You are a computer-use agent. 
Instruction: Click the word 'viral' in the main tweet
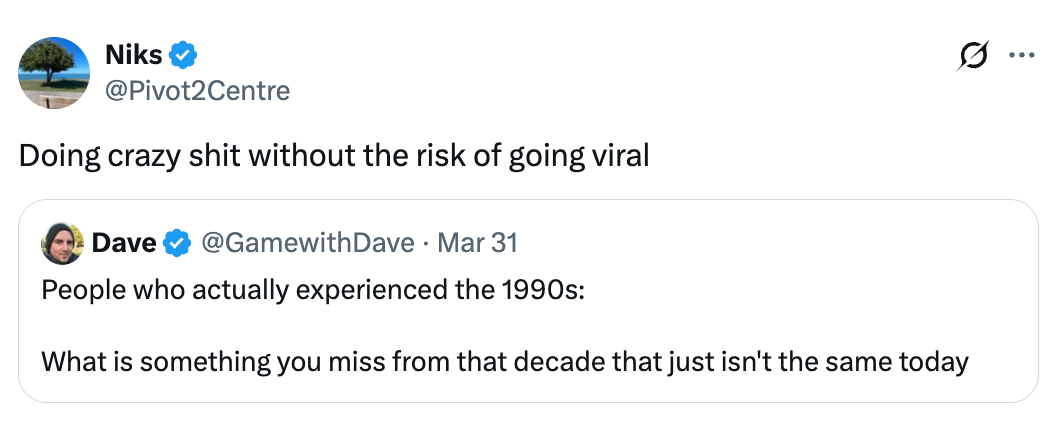tap(624, 156)
